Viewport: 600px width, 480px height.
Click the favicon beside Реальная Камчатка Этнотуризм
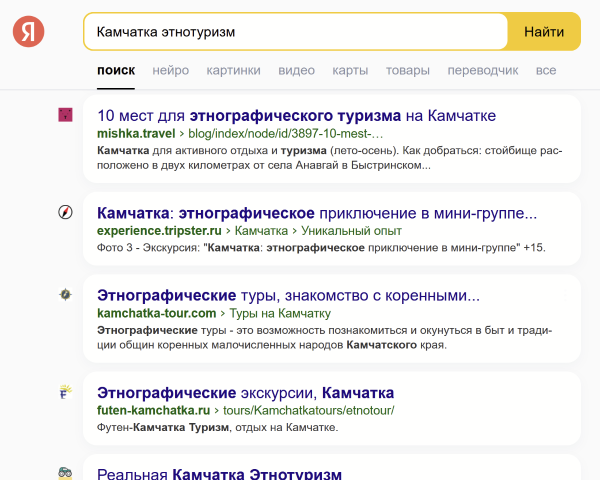tap(65, 472)
